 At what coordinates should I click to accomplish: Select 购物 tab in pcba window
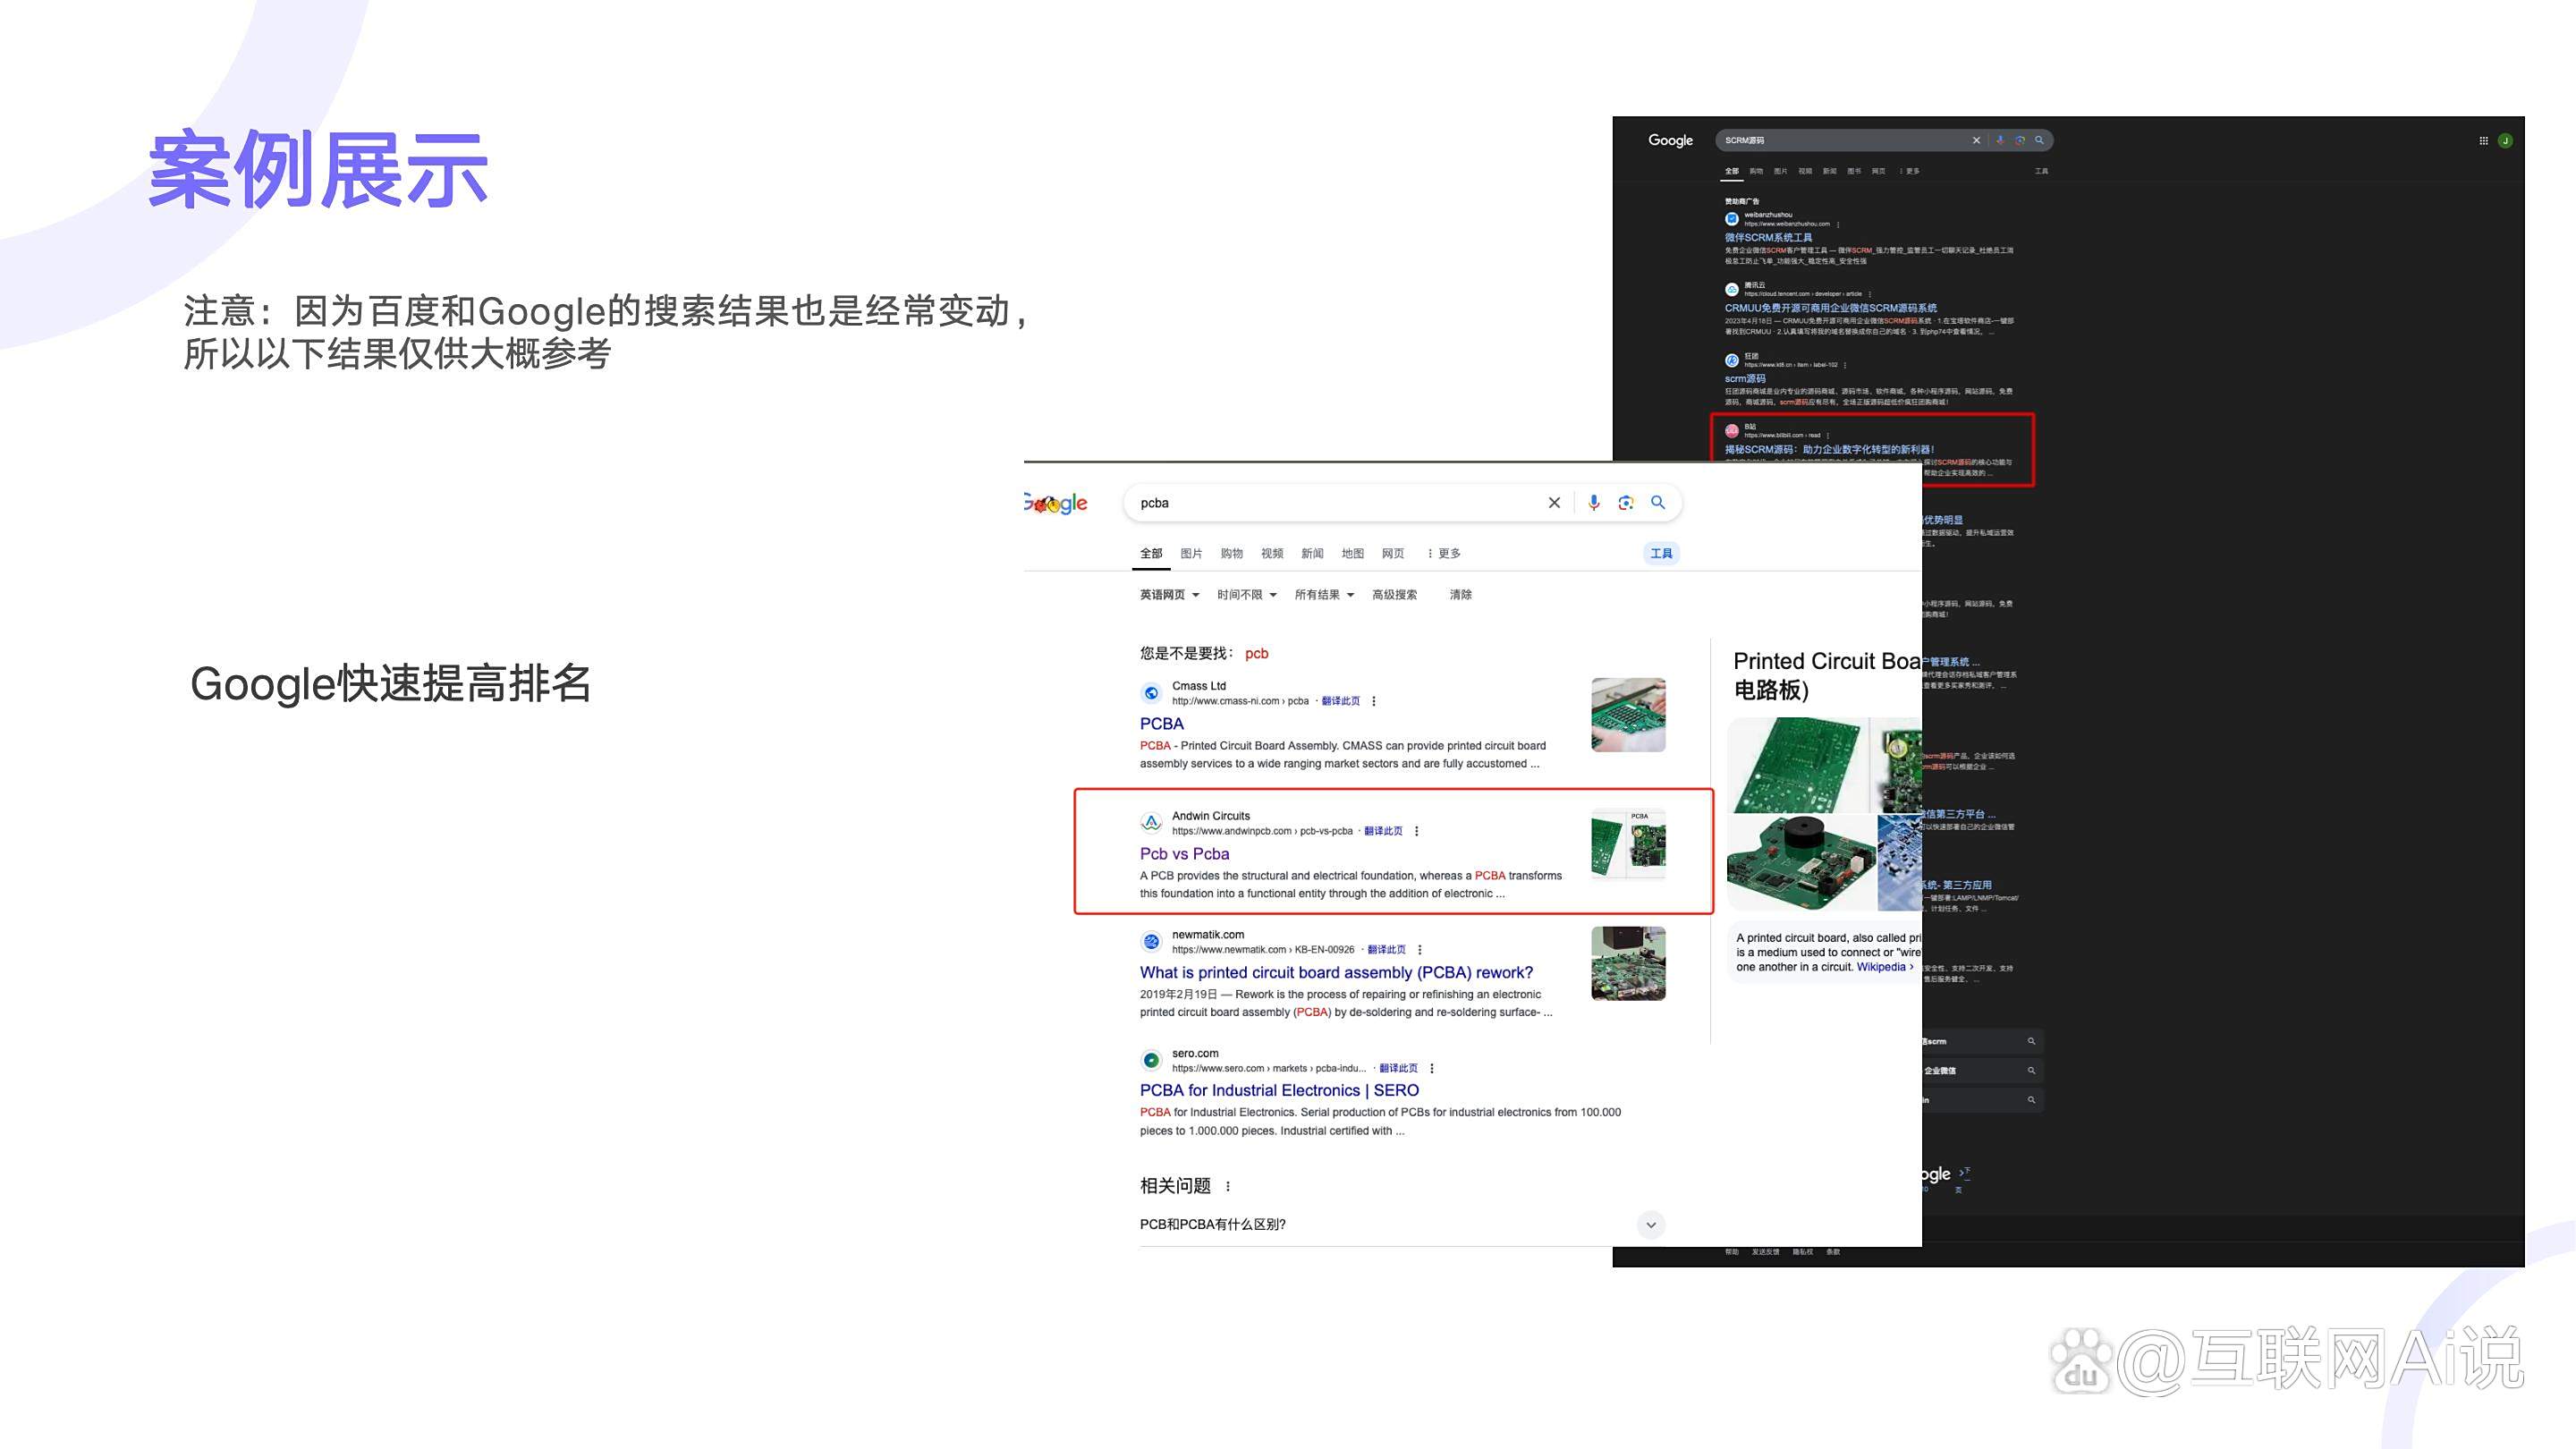[1231, 554]
